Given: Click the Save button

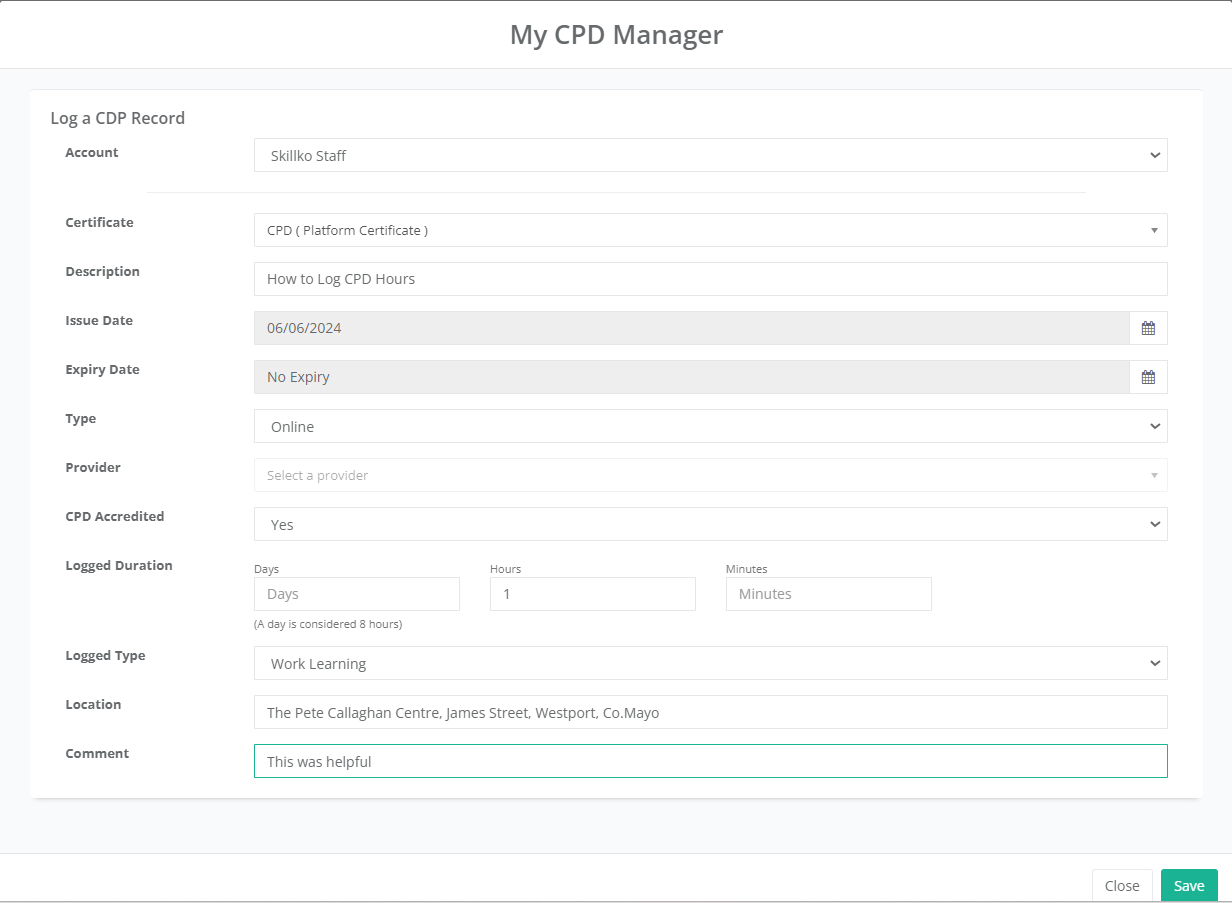Looking at the screenshot, I should click(x=1189, y=885).
